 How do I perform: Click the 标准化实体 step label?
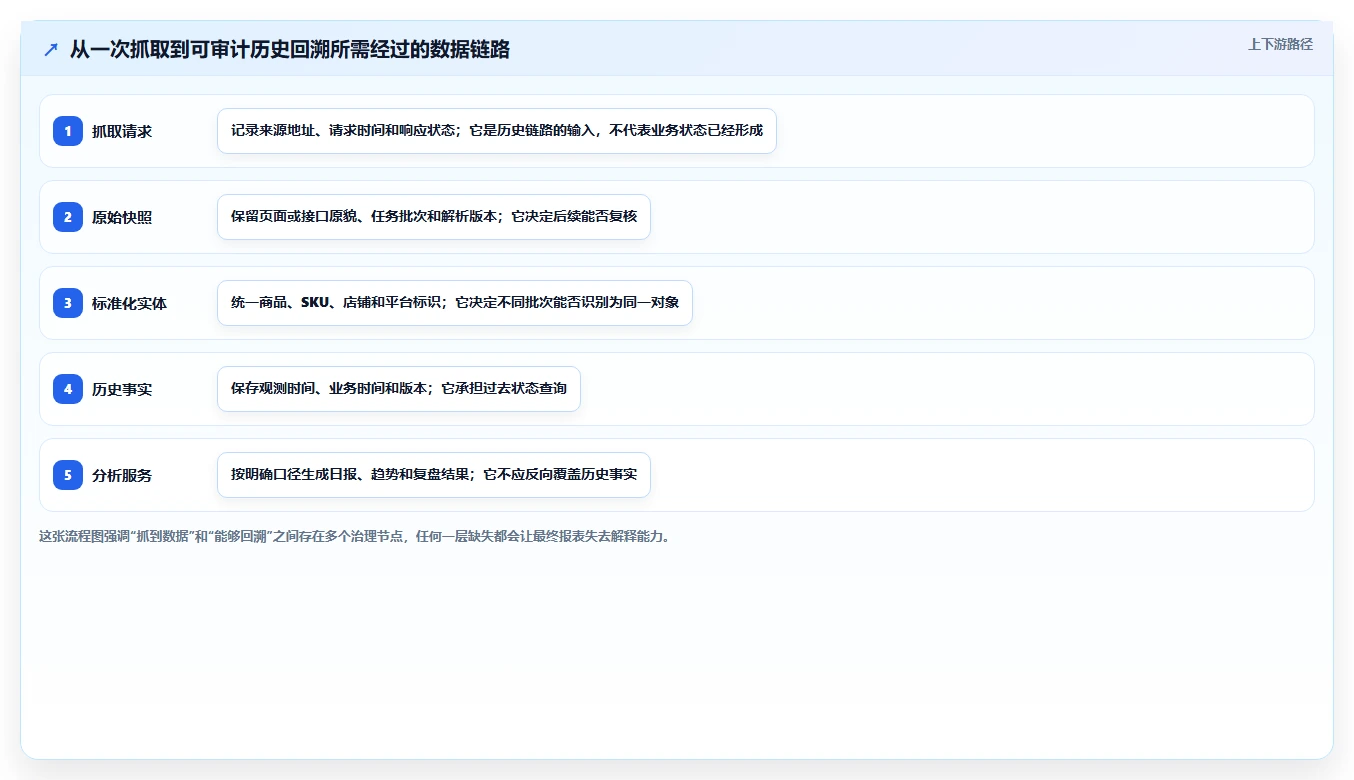(x=129, y=303)
